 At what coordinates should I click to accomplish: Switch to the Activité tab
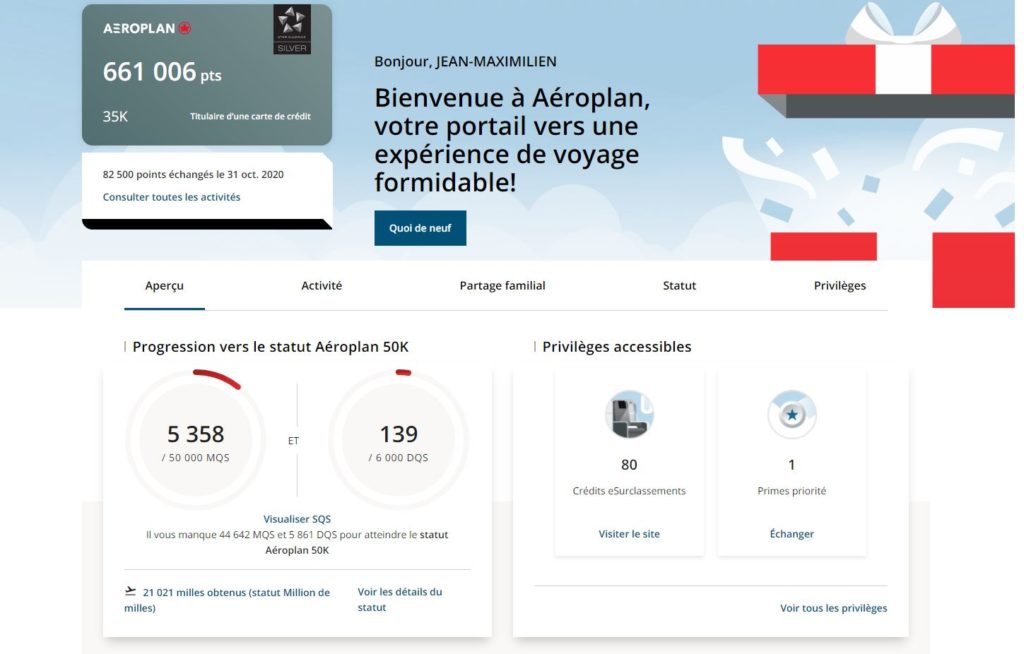pos(321,286)
